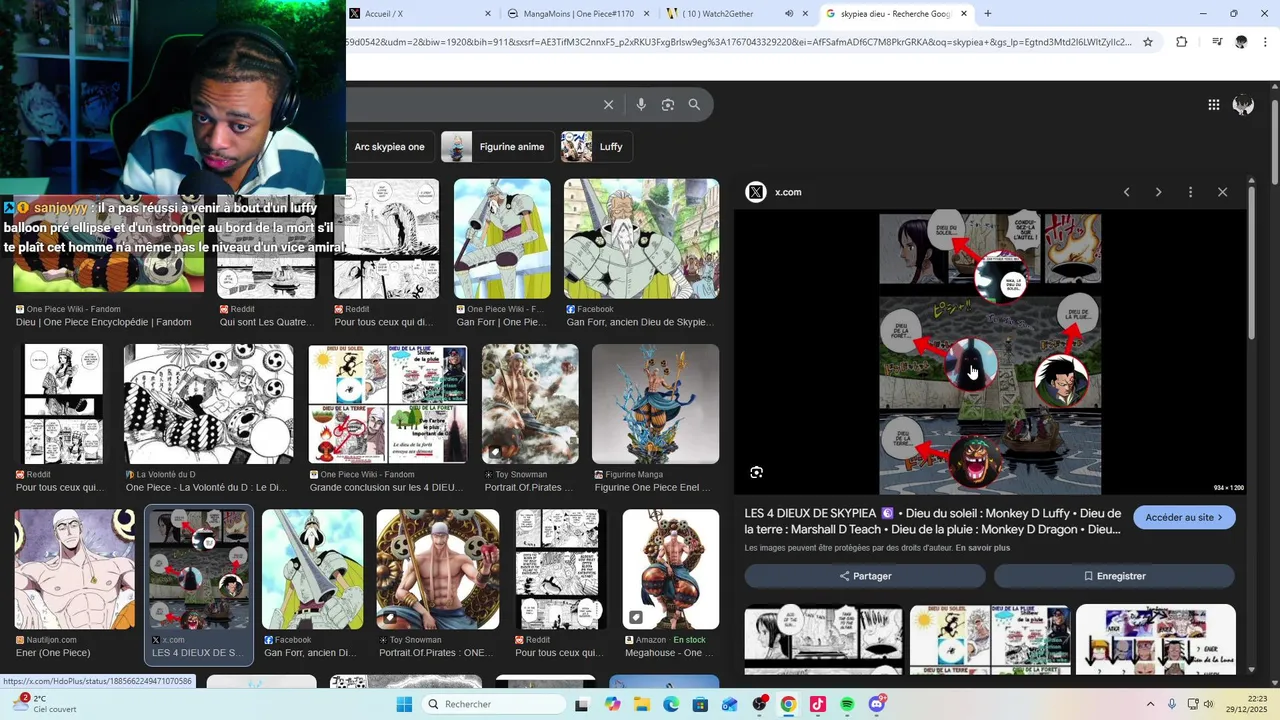Image resolution: width=1280 pixels, height=720 pixels.
Task: Open TikTok app from taskbar
Action: [x=818, y=704]
